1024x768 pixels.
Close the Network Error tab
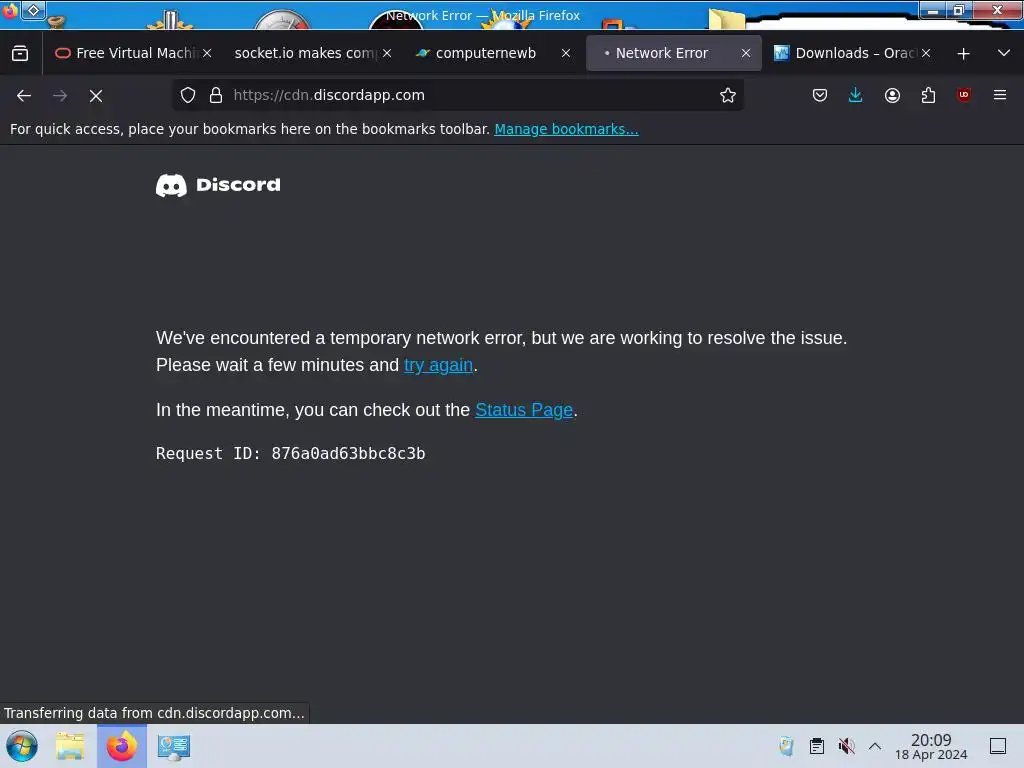(746, 54)
